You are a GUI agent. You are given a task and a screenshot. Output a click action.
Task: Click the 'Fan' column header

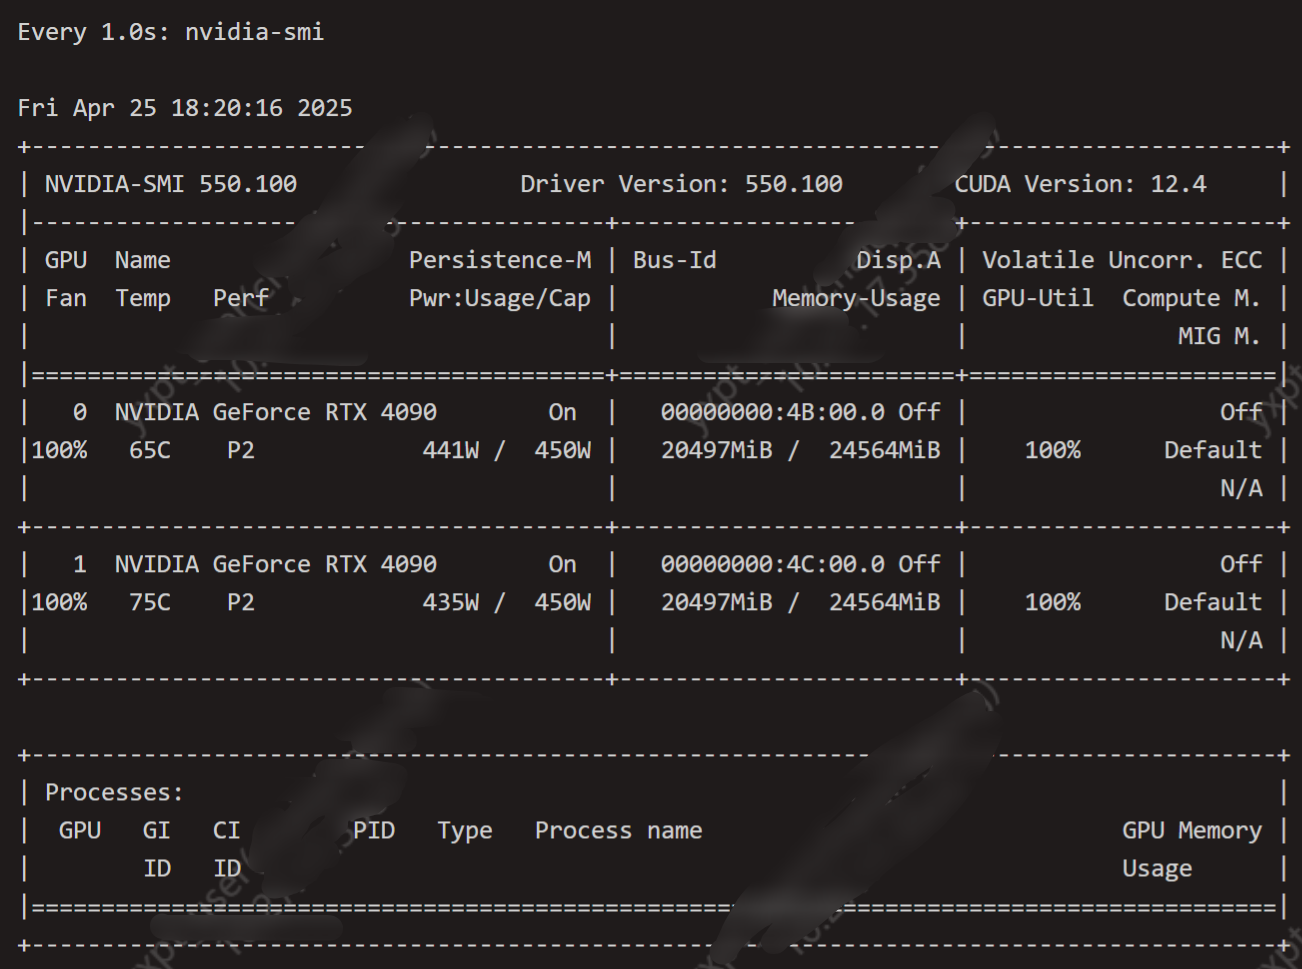(66, 298)
